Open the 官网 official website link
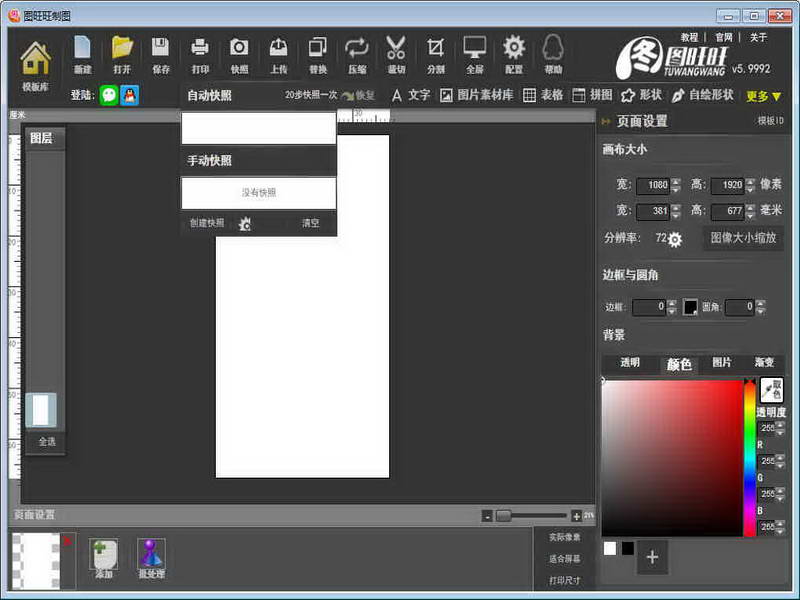Viewport: 800px width, 600px height. pyautogui.click(x=723, y=37)
